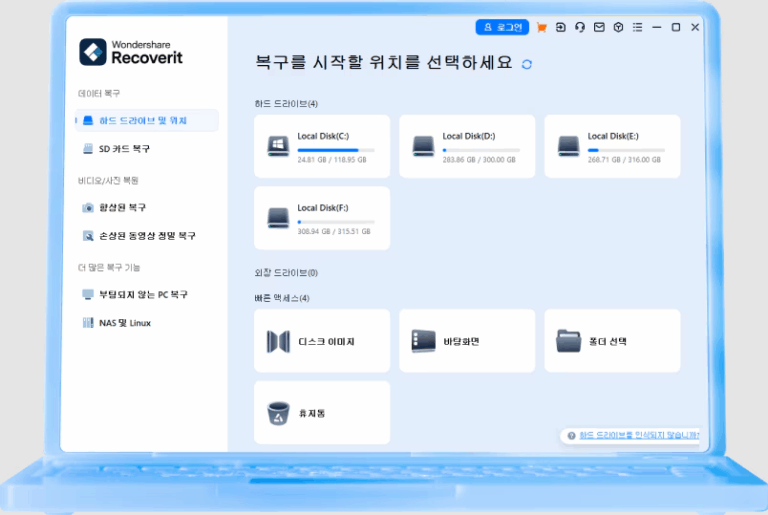Select the Local Disk(C:) drive card
Image resolution: width=768 pixels, height=515 pixels.
[322, 147]
